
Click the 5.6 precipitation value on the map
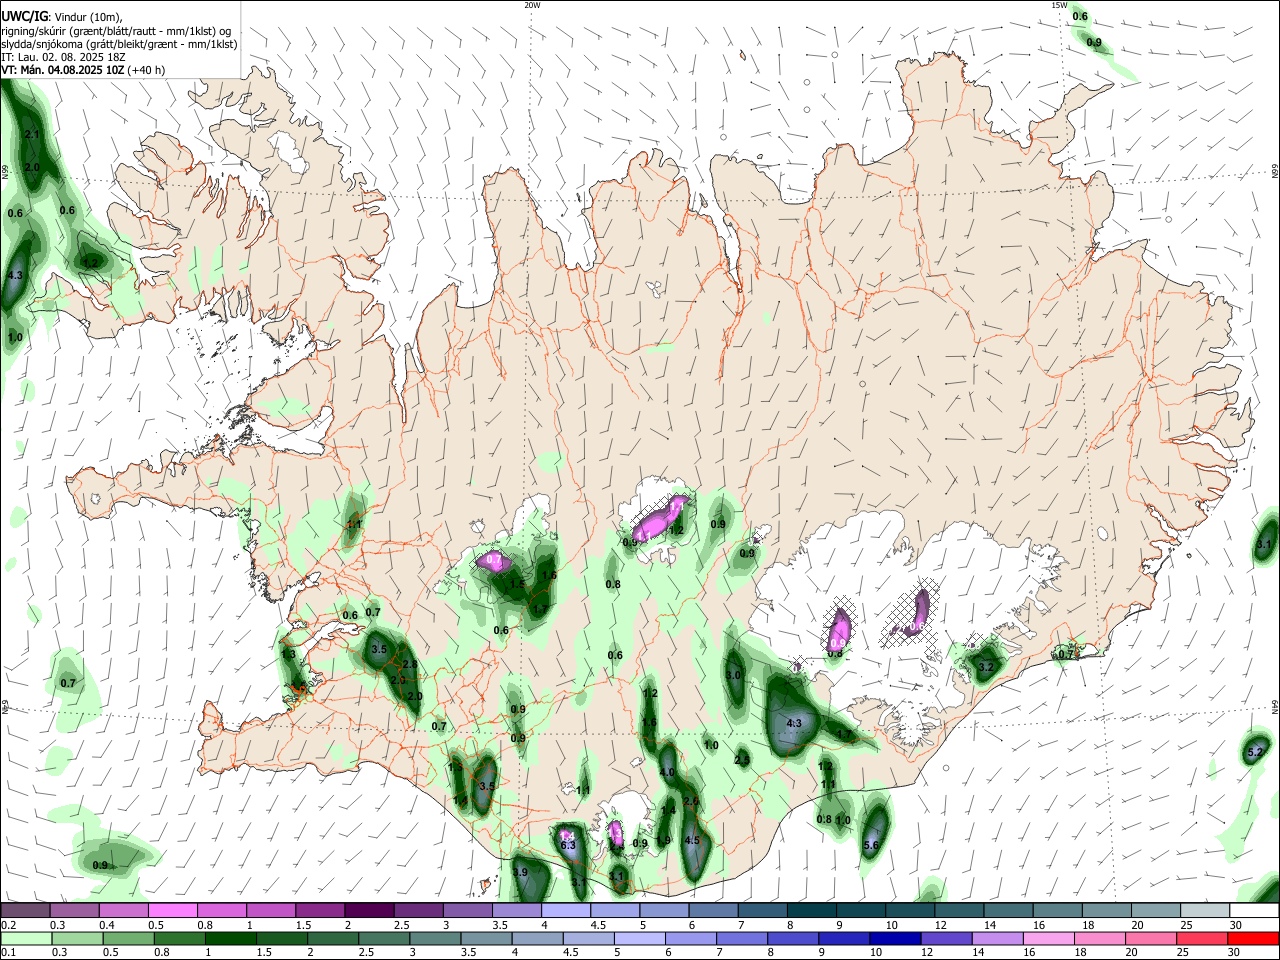[x=870, y=846]
